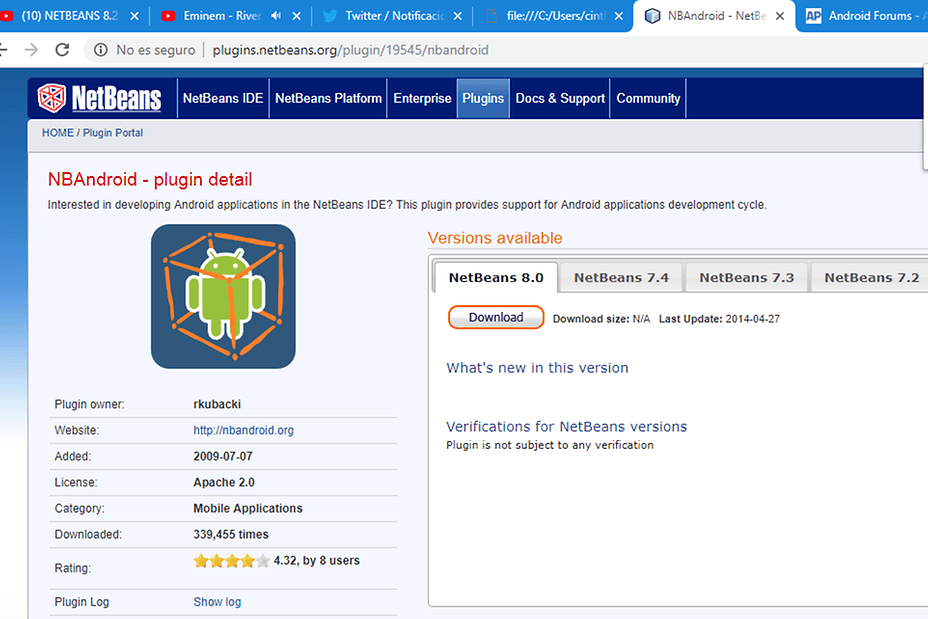Viewport: 928px width, 619px height.
Task: Close the Eminem - River tab
Action: pyautogui.click(x=297, y=16)
